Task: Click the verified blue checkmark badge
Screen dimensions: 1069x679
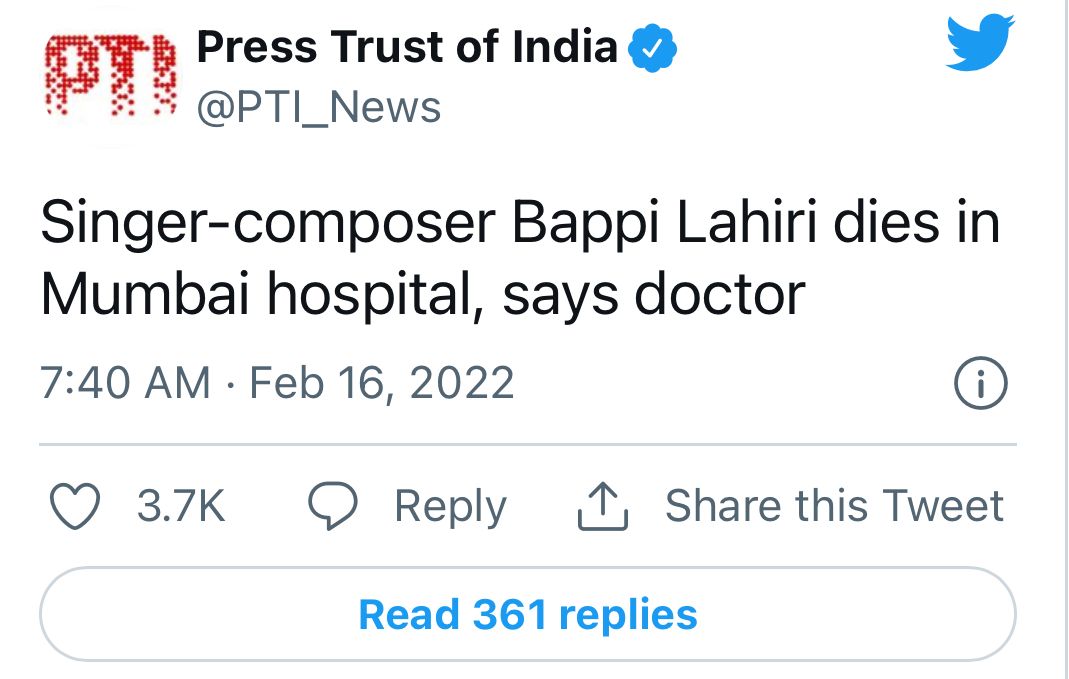Action: pos(654,46)
